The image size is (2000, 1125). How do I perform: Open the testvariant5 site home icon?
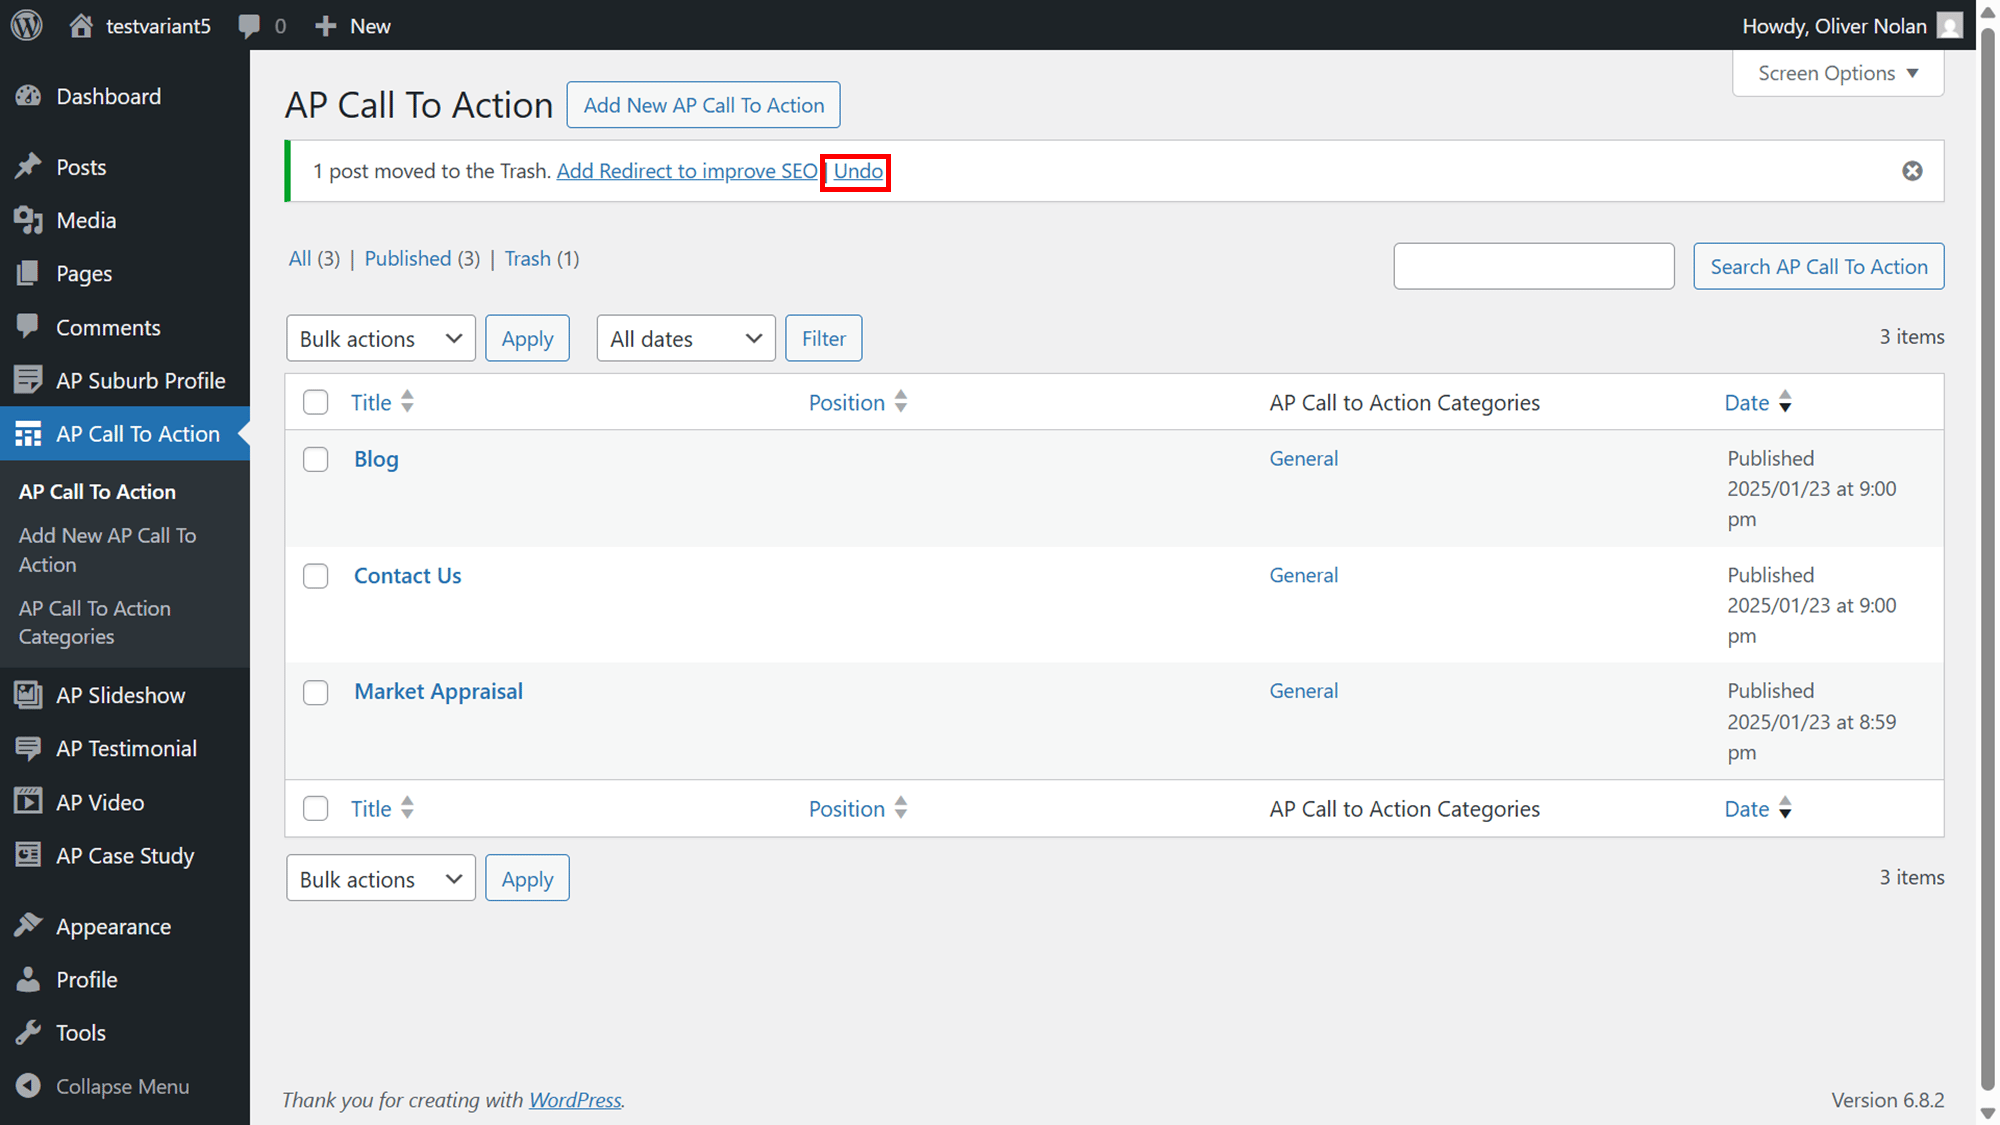[81, 25]
